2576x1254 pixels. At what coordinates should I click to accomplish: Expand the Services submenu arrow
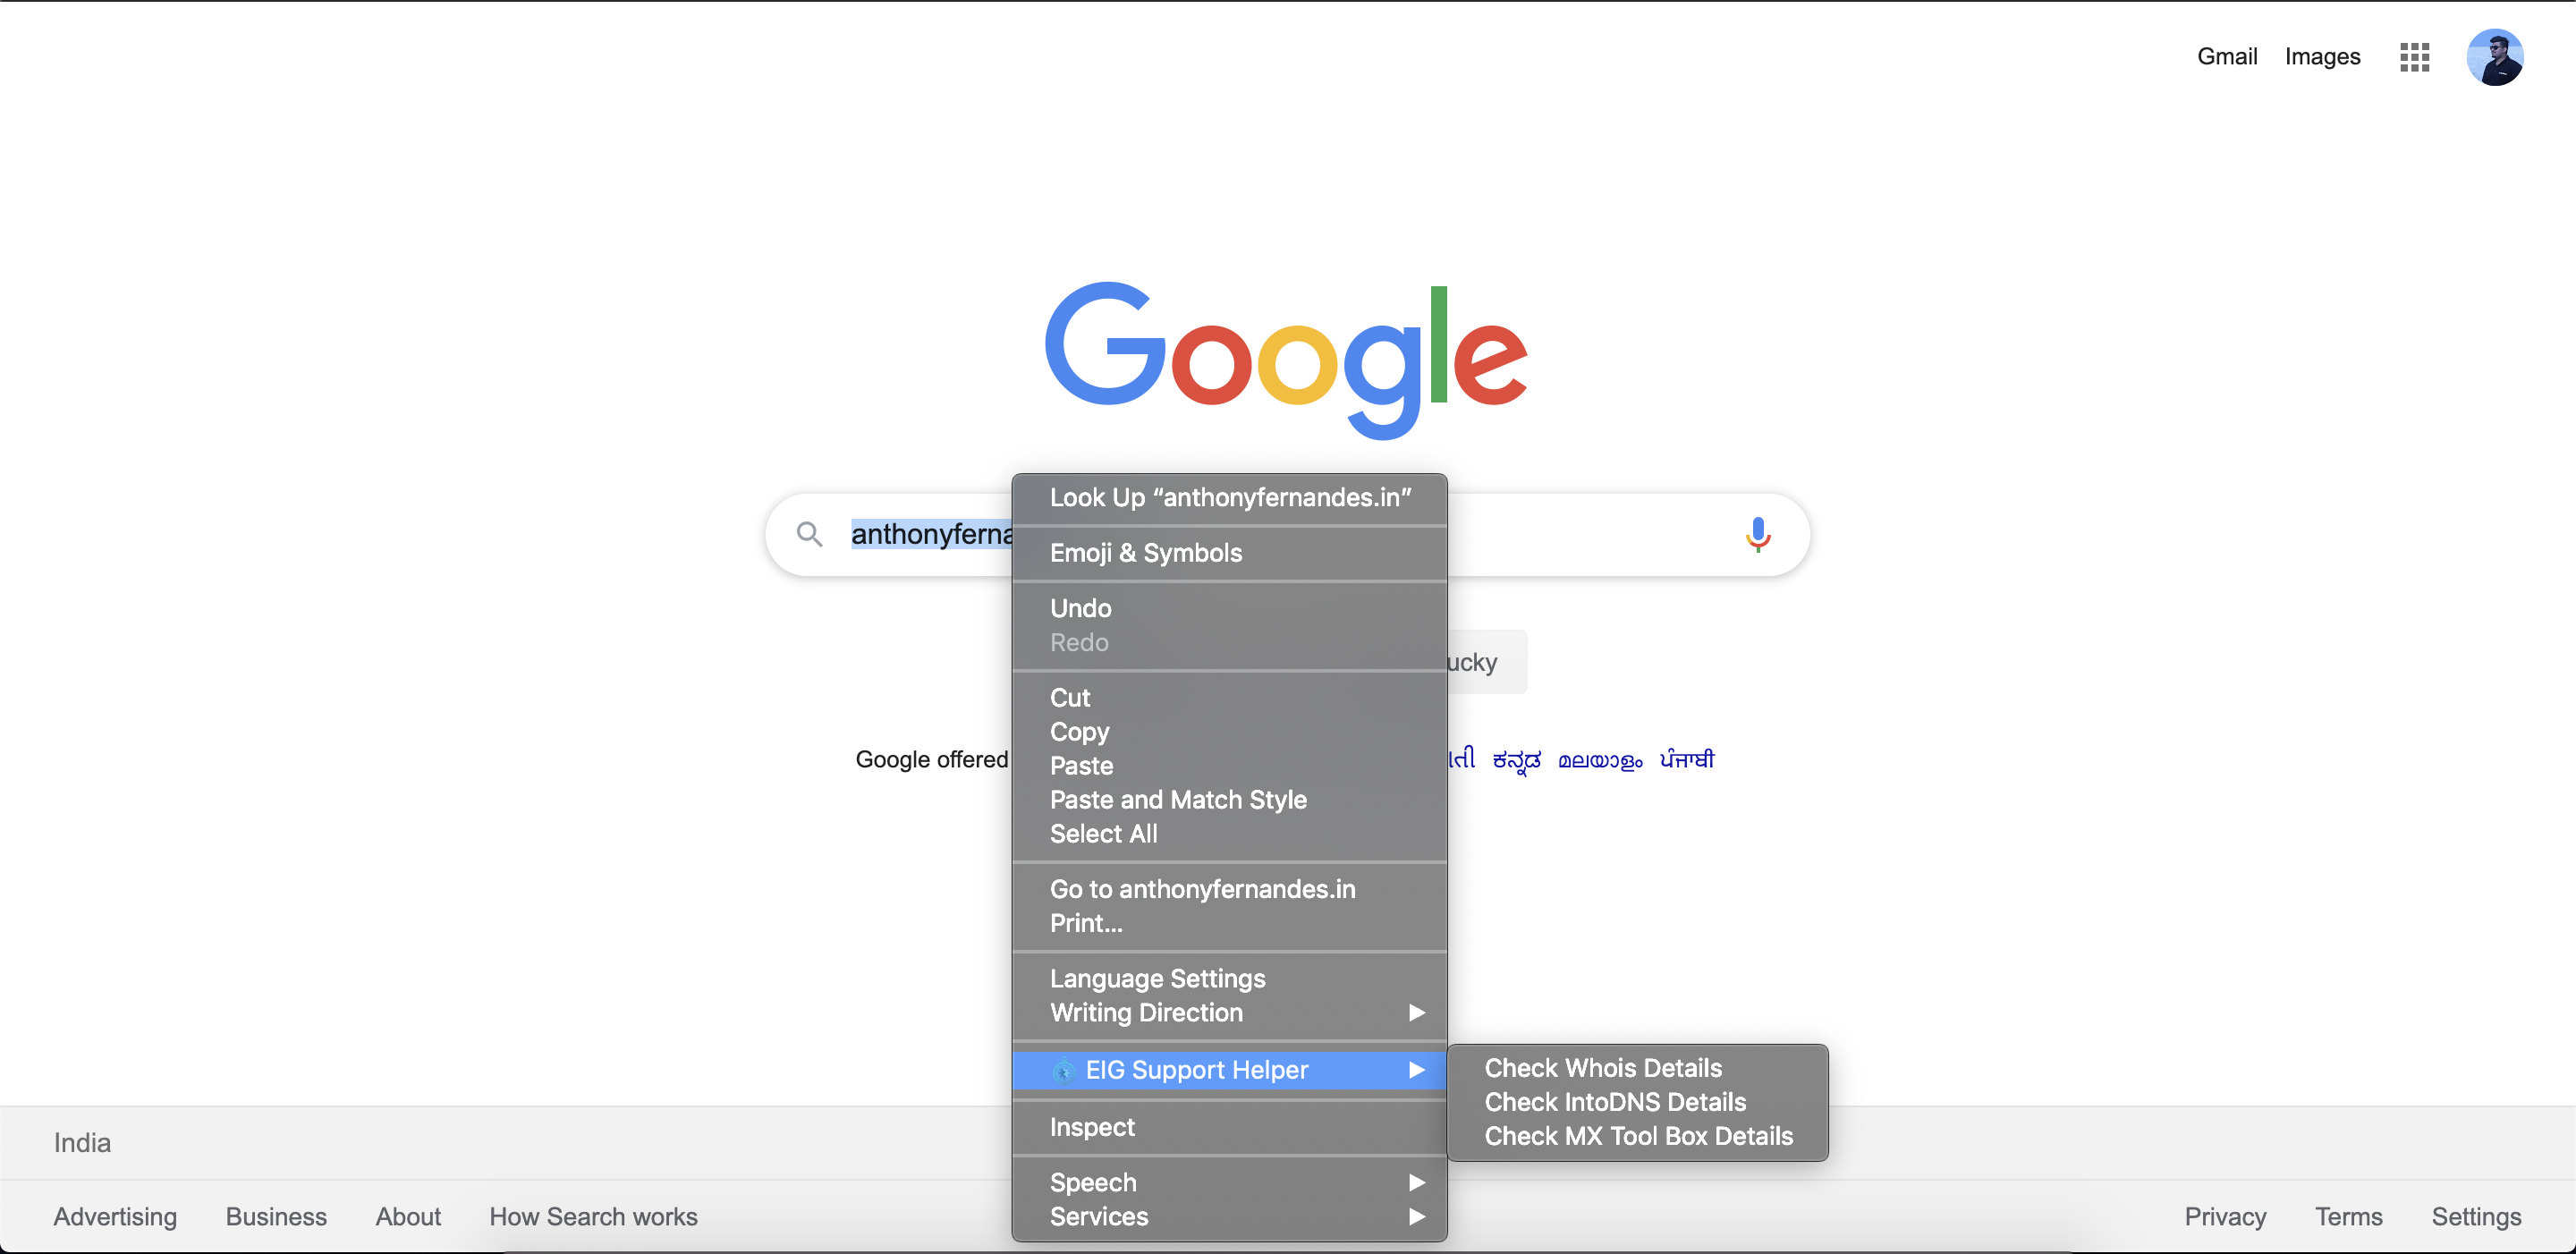[1416, 1216]
